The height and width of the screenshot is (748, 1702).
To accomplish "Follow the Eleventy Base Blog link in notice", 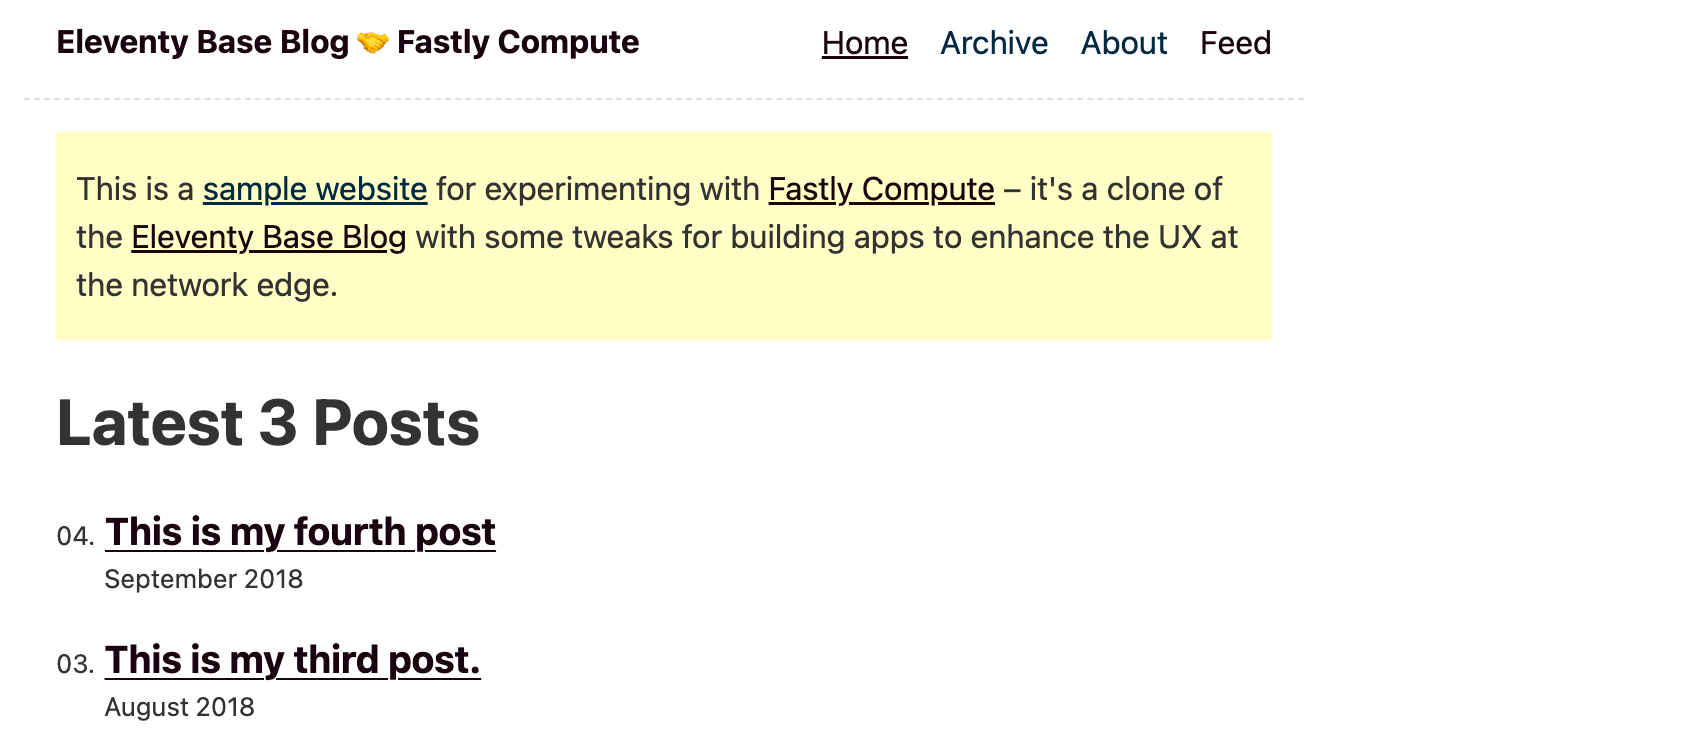I will click(268, 237).
